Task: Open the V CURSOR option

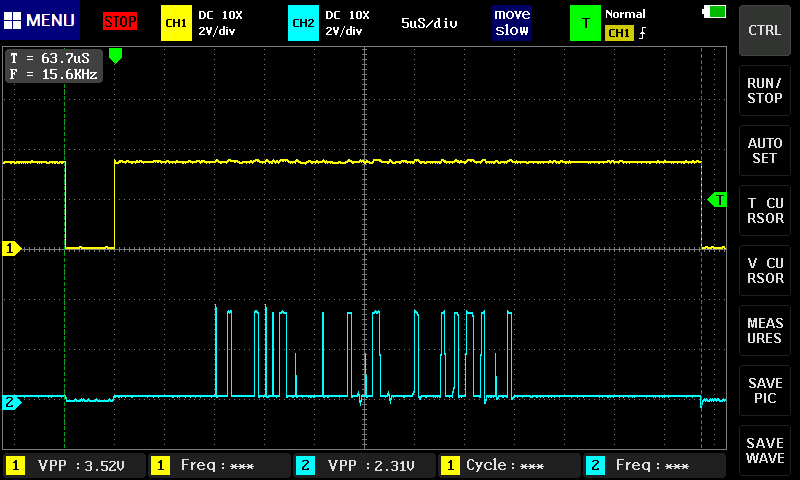Action: point(764,270)
